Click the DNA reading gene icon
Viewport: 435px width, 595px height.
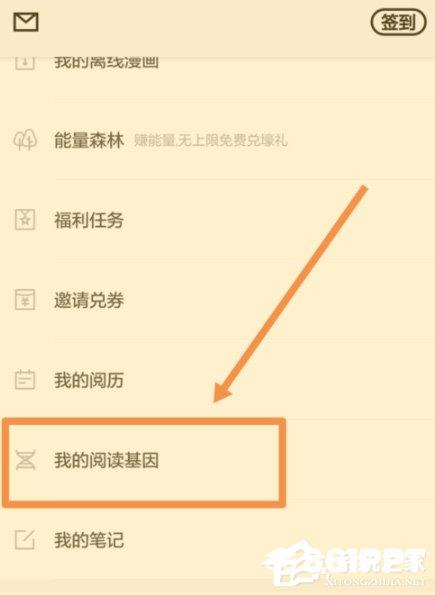coord(25,460)
